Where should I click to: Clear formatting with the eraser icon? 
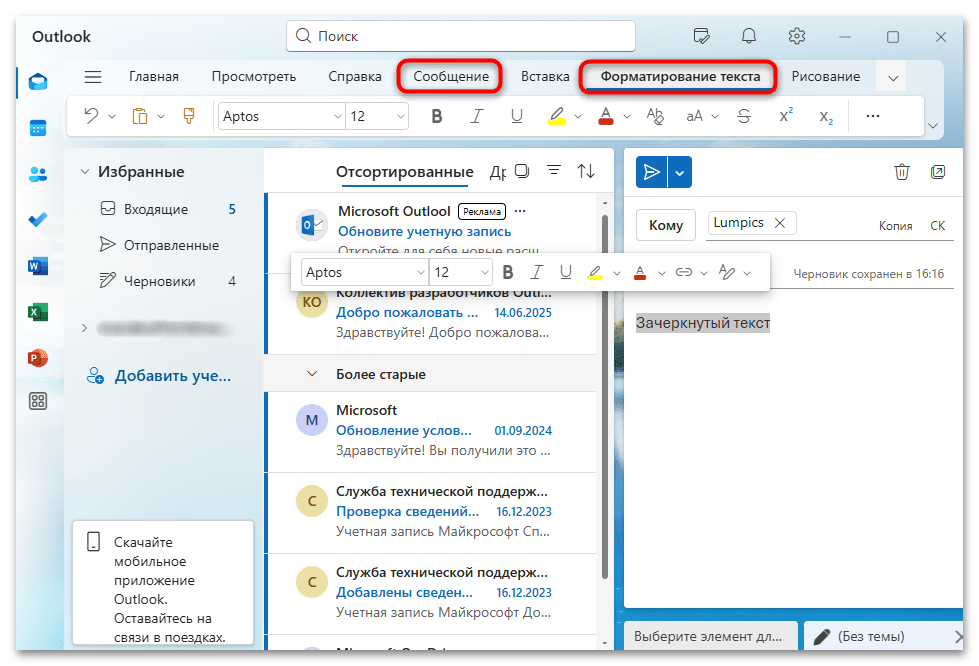(x=655, y=116)
